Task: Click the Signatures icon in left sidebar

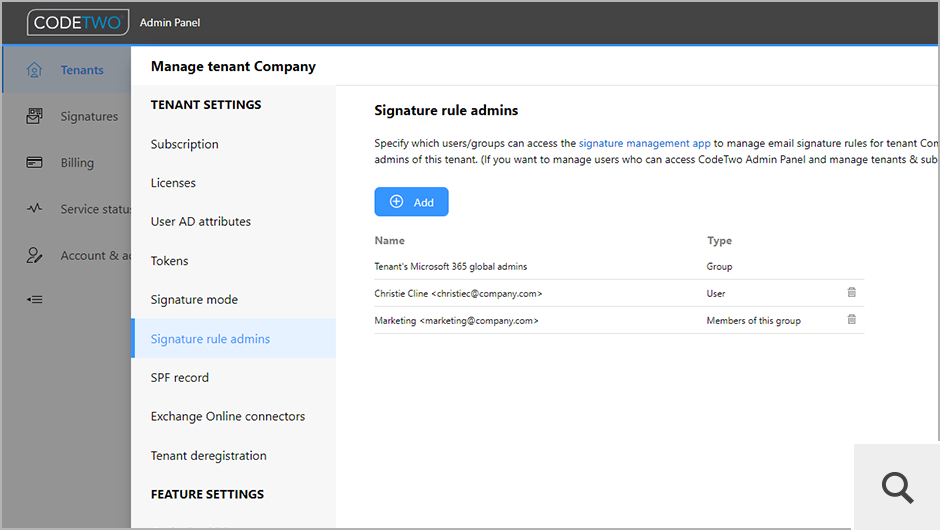Action: coord(35,116)
